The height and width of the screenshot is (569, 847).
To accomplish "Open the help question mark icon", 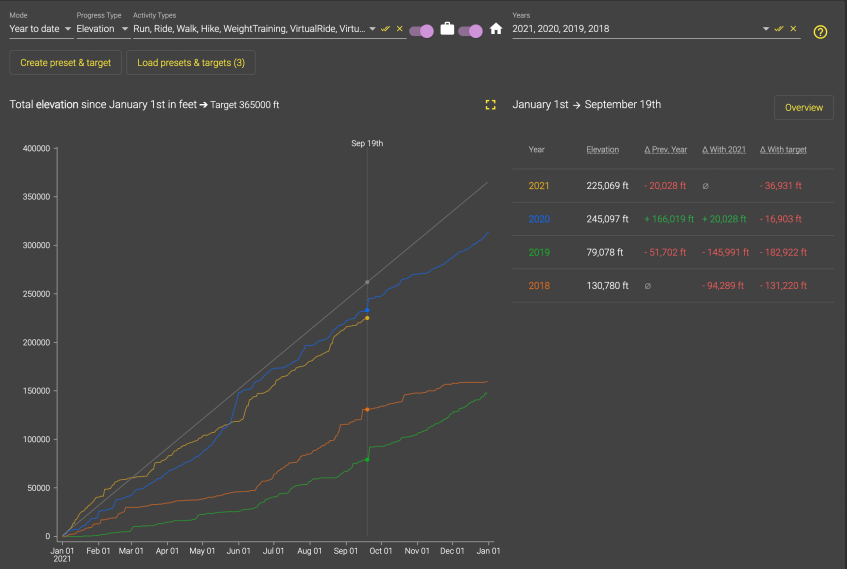I will [x=820, y=31].
